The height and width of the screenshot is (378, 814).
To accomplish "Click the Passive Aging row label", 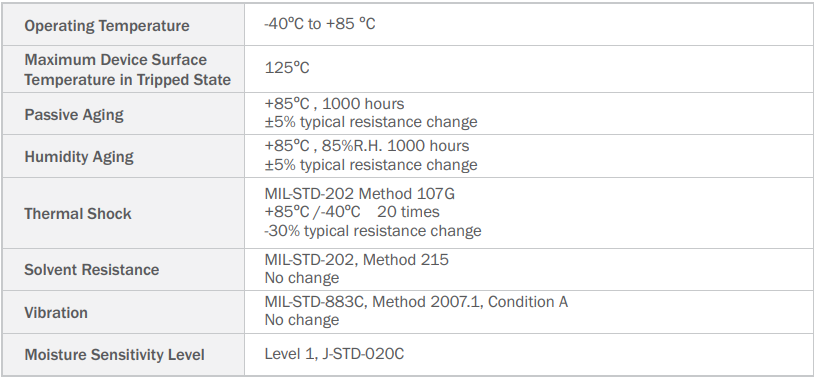I will tap(74, 114).
